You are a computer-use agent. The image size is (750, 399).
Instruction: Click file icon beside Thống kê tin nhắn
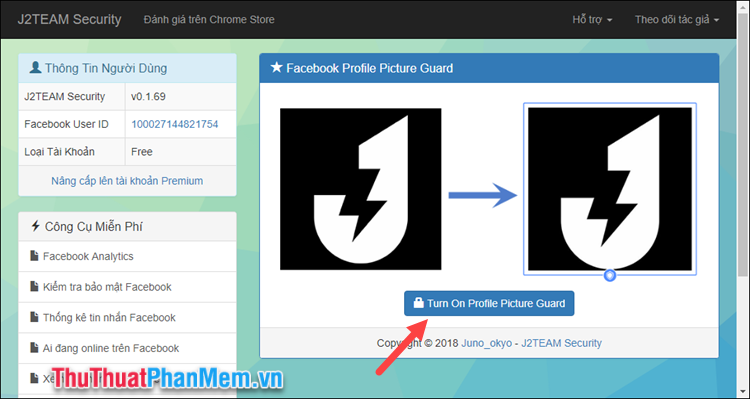click(34, 317)
